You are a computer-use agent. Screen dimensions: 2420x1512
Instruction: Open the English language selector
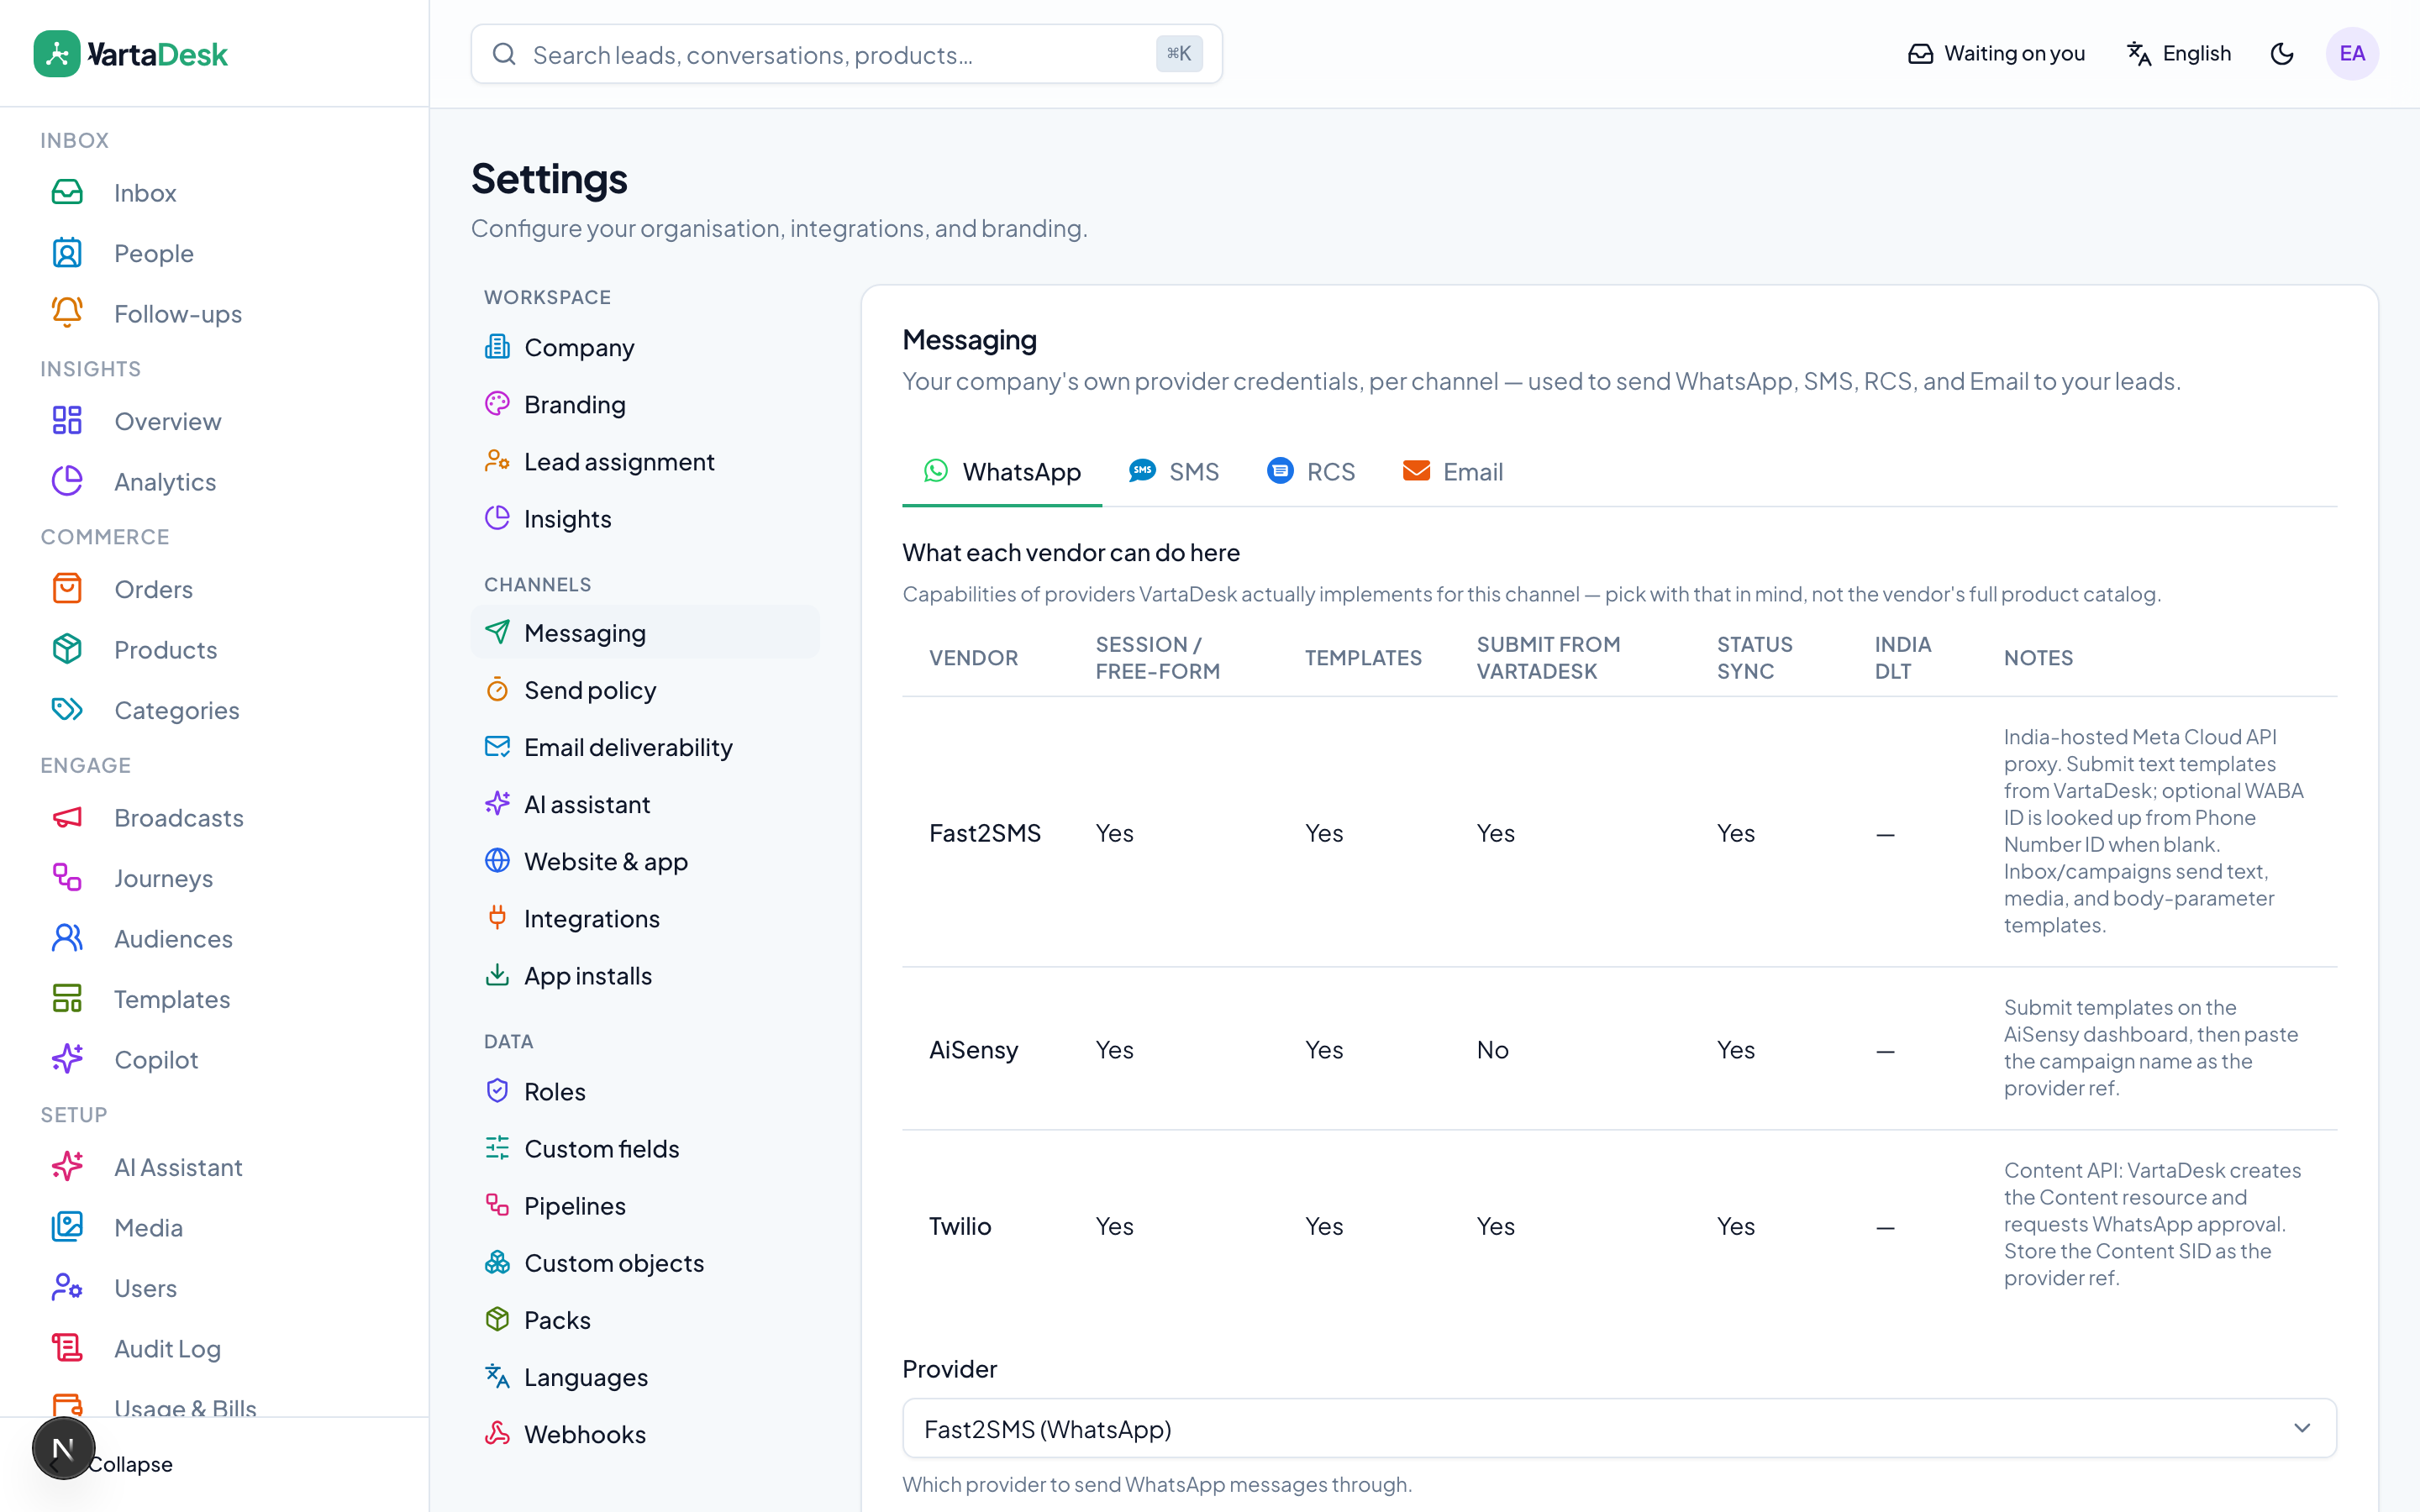pos(2179,54)
